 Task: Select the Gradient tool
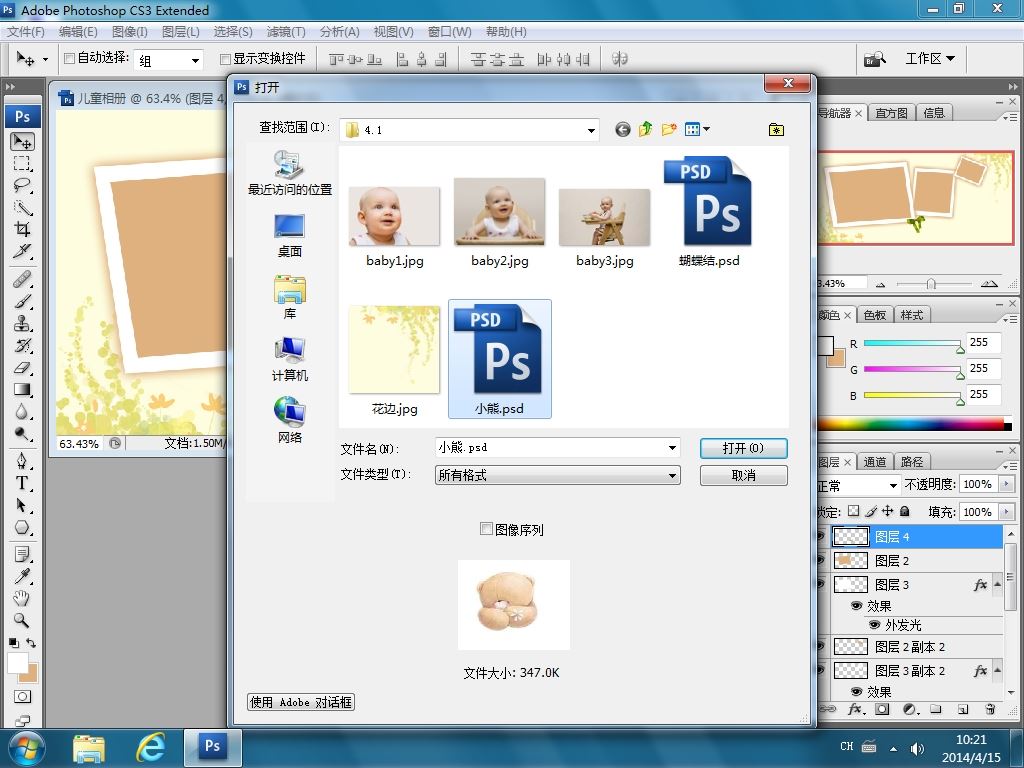pyautogui.click(x=22, y=390)
